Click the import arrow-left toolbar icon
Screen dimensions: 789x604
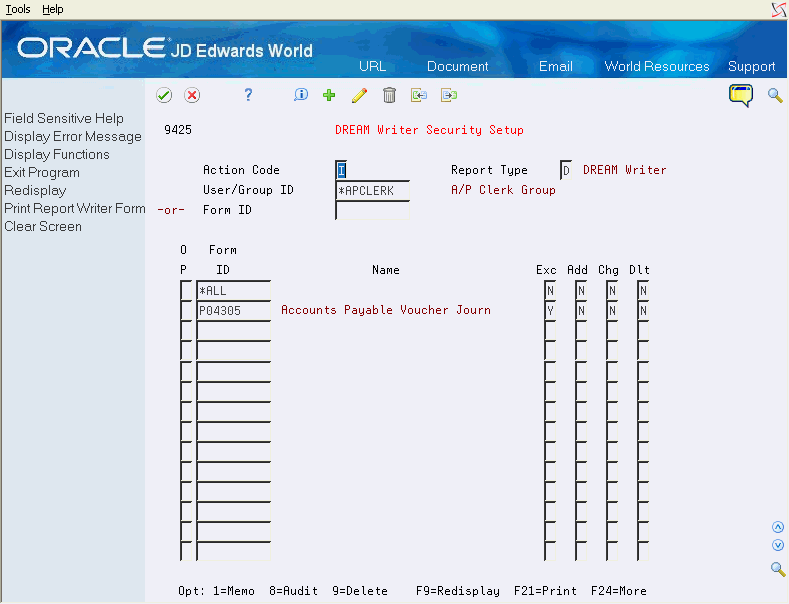point(419,95)
